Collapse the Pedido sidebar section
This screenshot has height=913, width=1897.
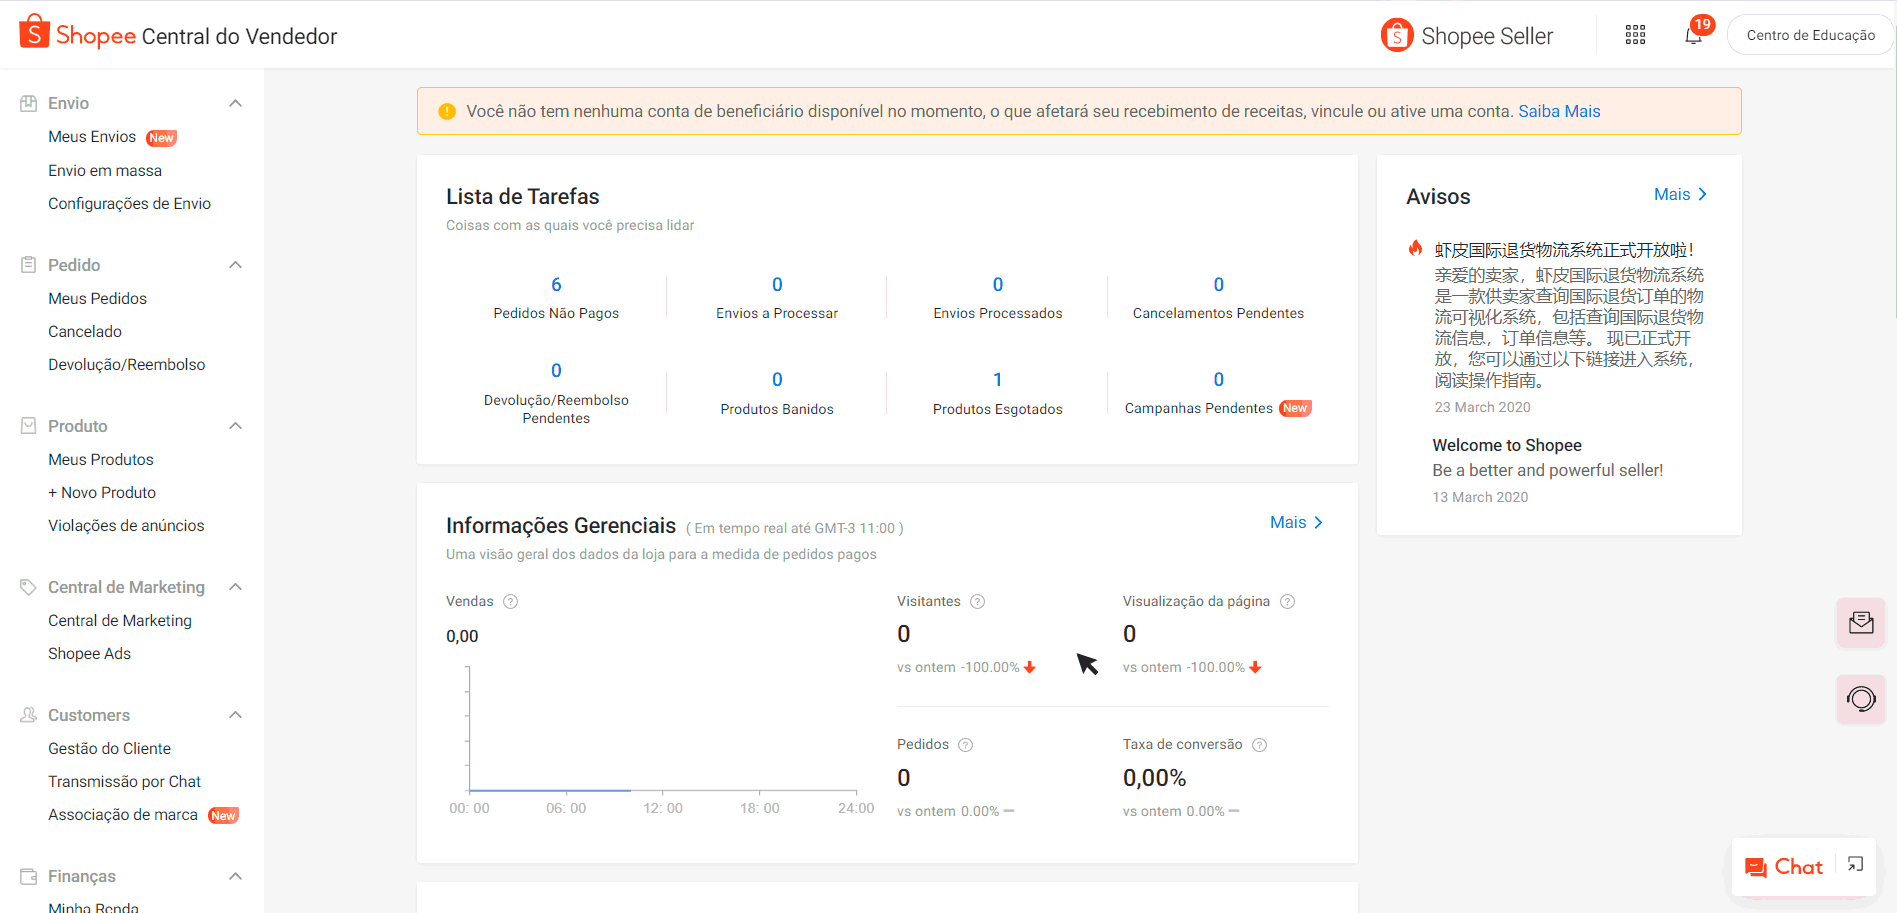(x=235, y=264)
